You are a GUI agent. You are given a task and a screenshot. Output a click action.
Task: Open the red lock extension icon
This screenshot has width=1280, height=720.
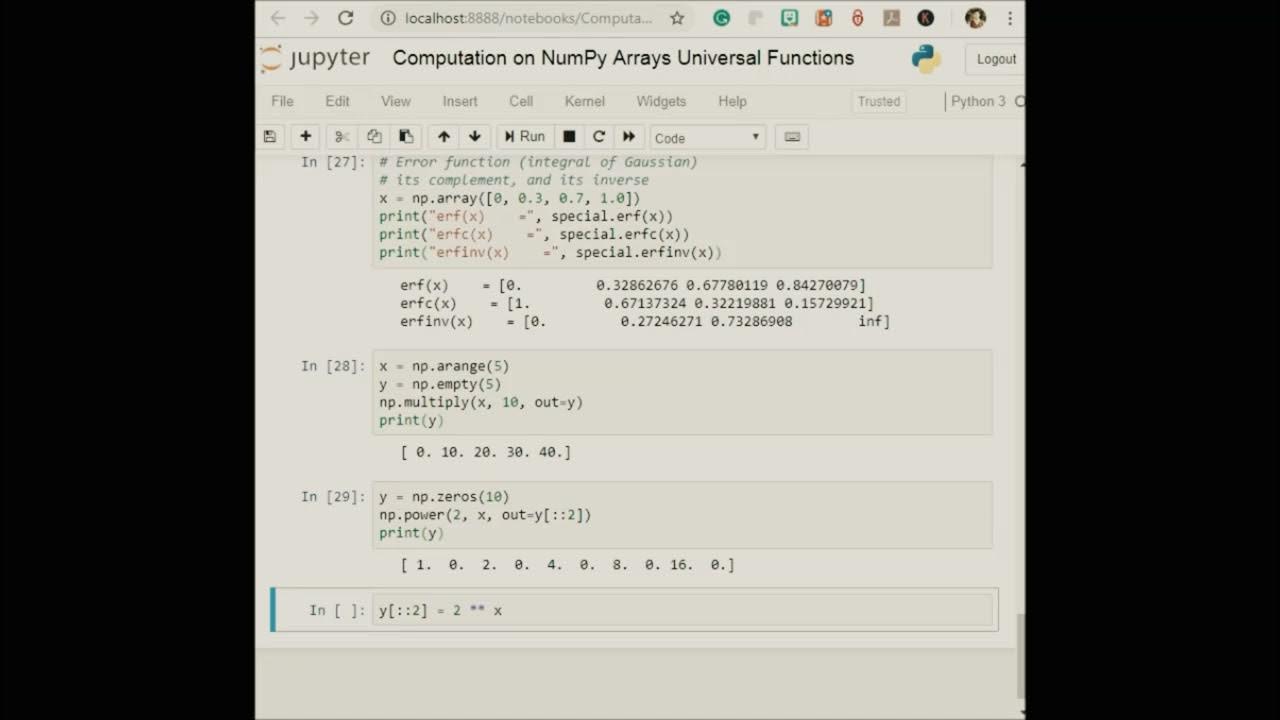(857, 18)
